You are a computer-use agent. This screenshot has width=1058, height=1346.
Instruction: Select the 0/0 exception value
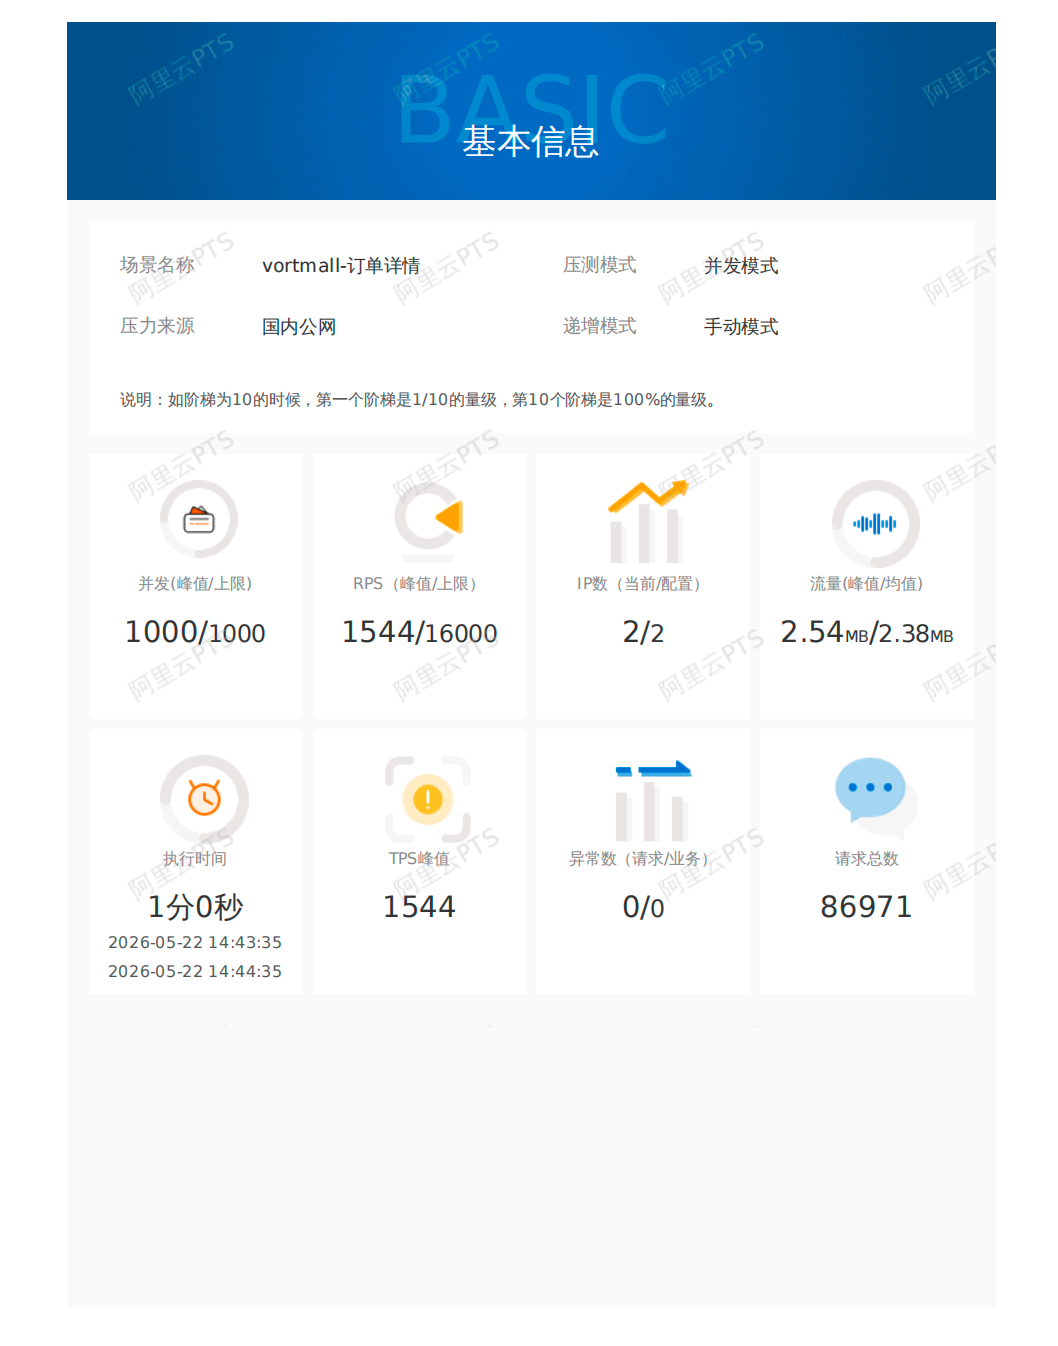(x=643, y=907)
